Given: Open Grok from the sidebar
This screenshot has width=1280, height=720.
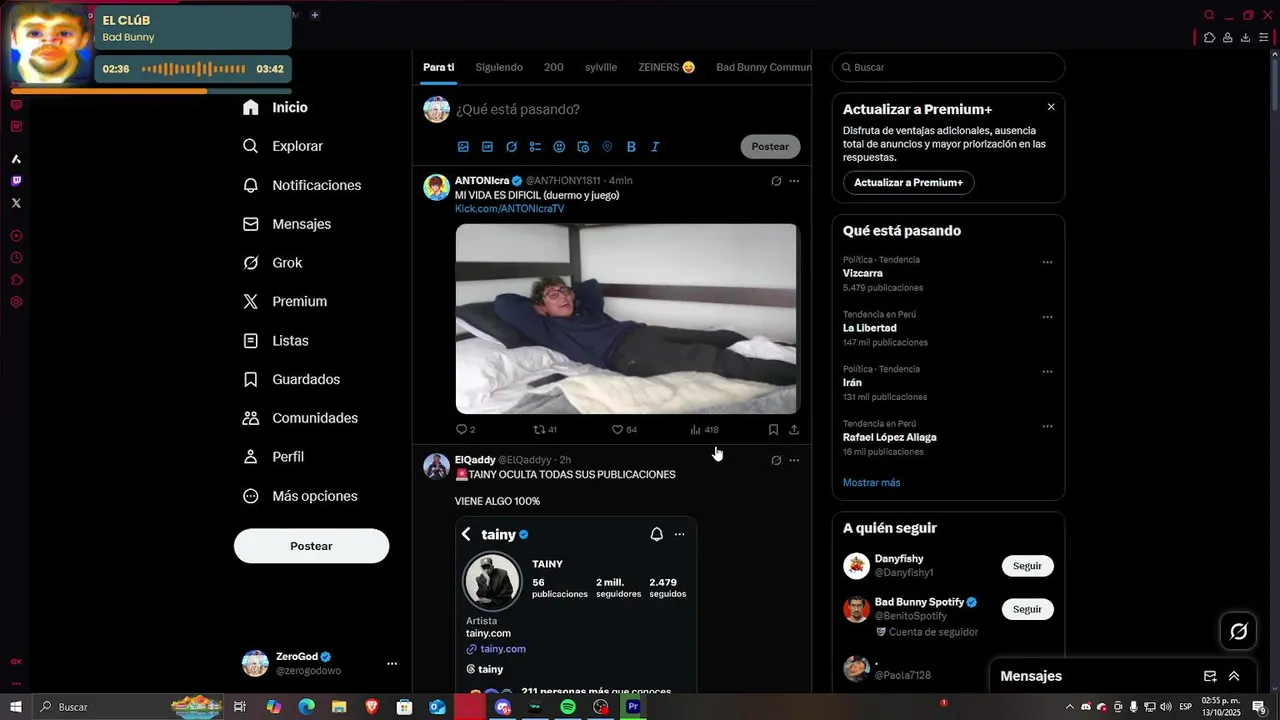Looking at the screenshot, I should (x=272, y=263).
